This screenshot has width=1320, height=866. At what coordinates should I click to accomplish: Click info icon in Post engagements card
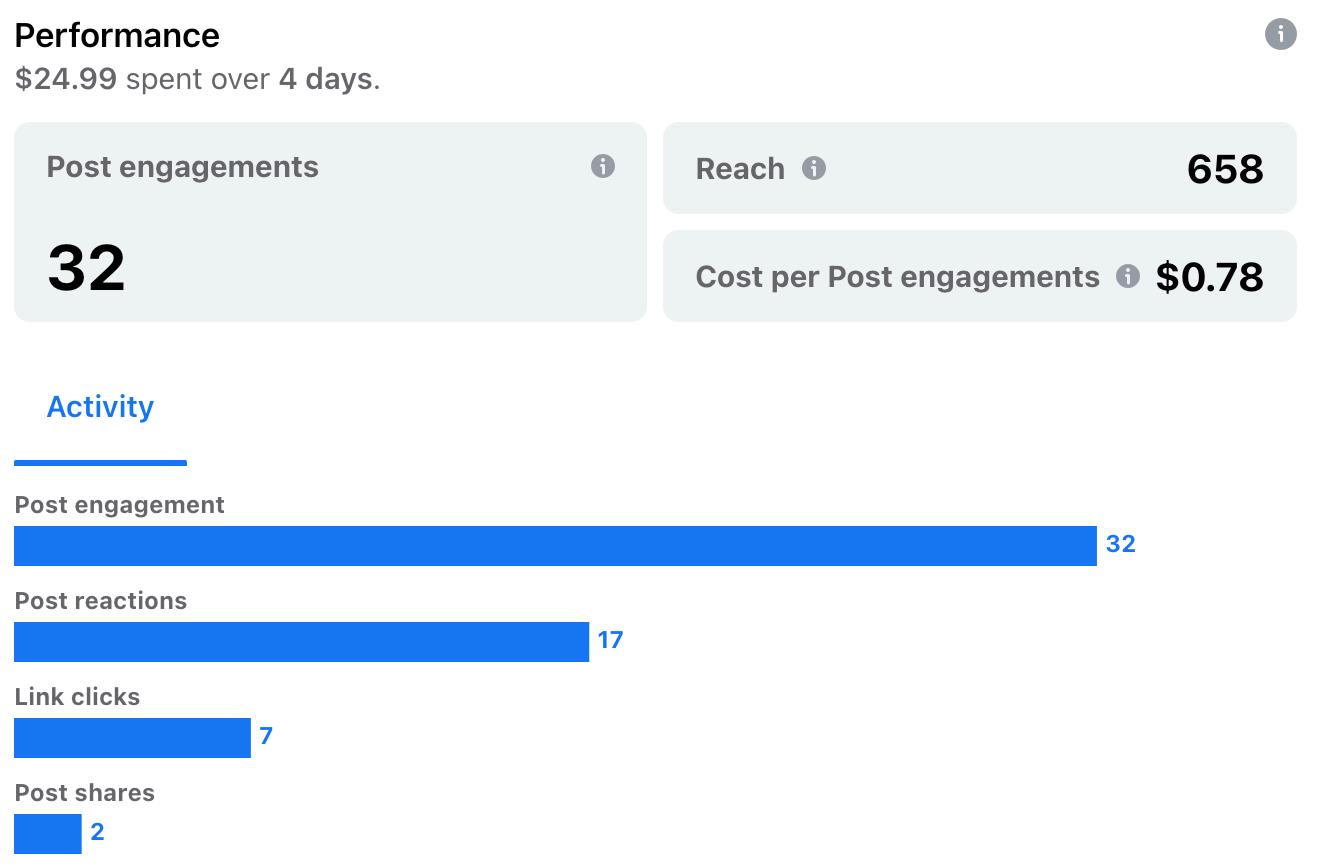tap(602, 166)
